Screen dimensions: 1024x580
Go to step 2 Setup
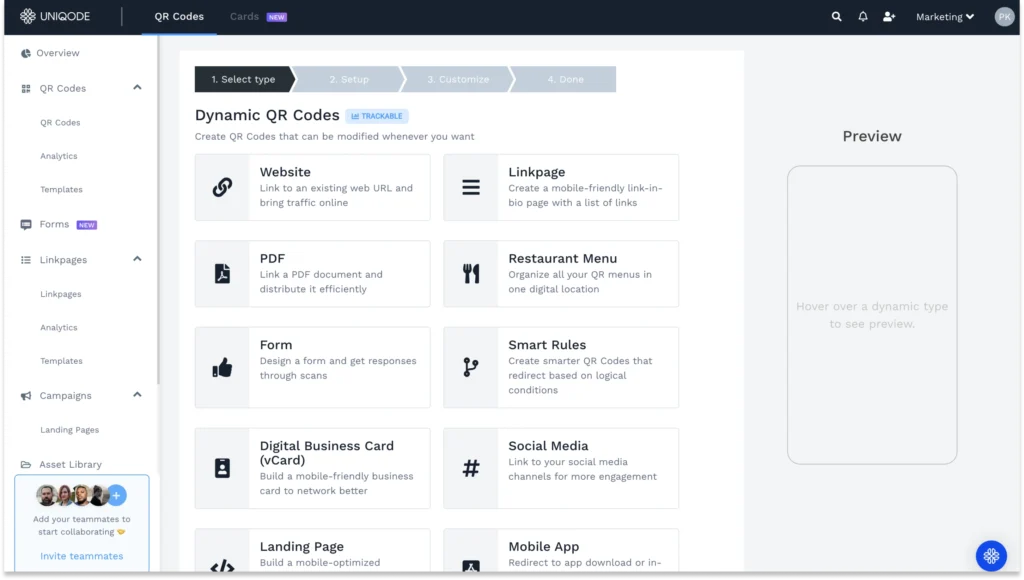click(349, 79)
